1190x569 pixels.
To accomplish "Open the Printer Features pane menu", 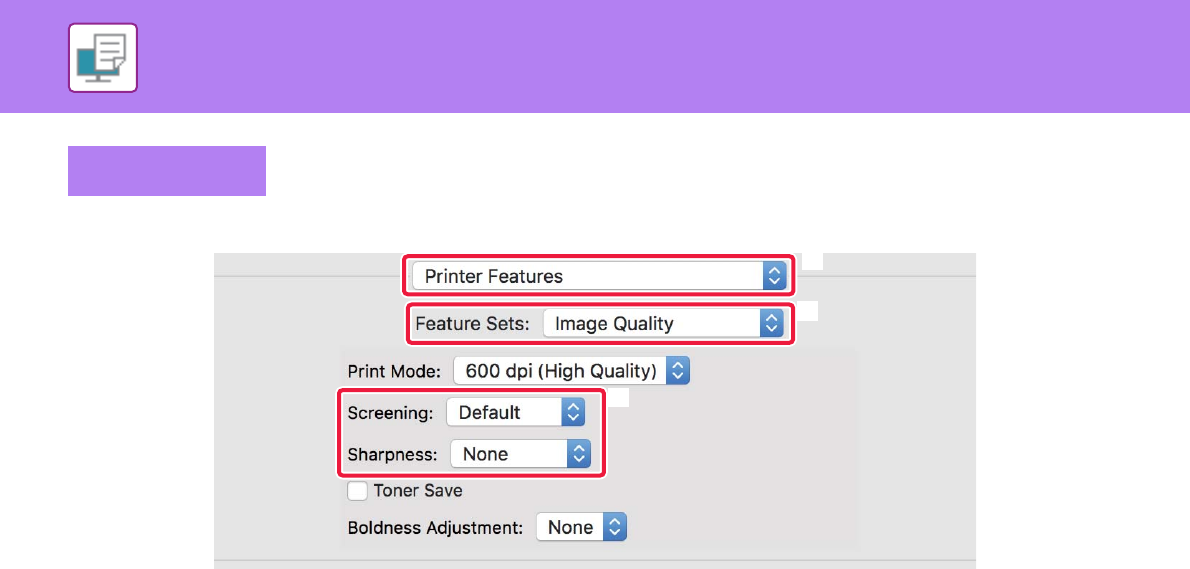I will tap(590, 277).
